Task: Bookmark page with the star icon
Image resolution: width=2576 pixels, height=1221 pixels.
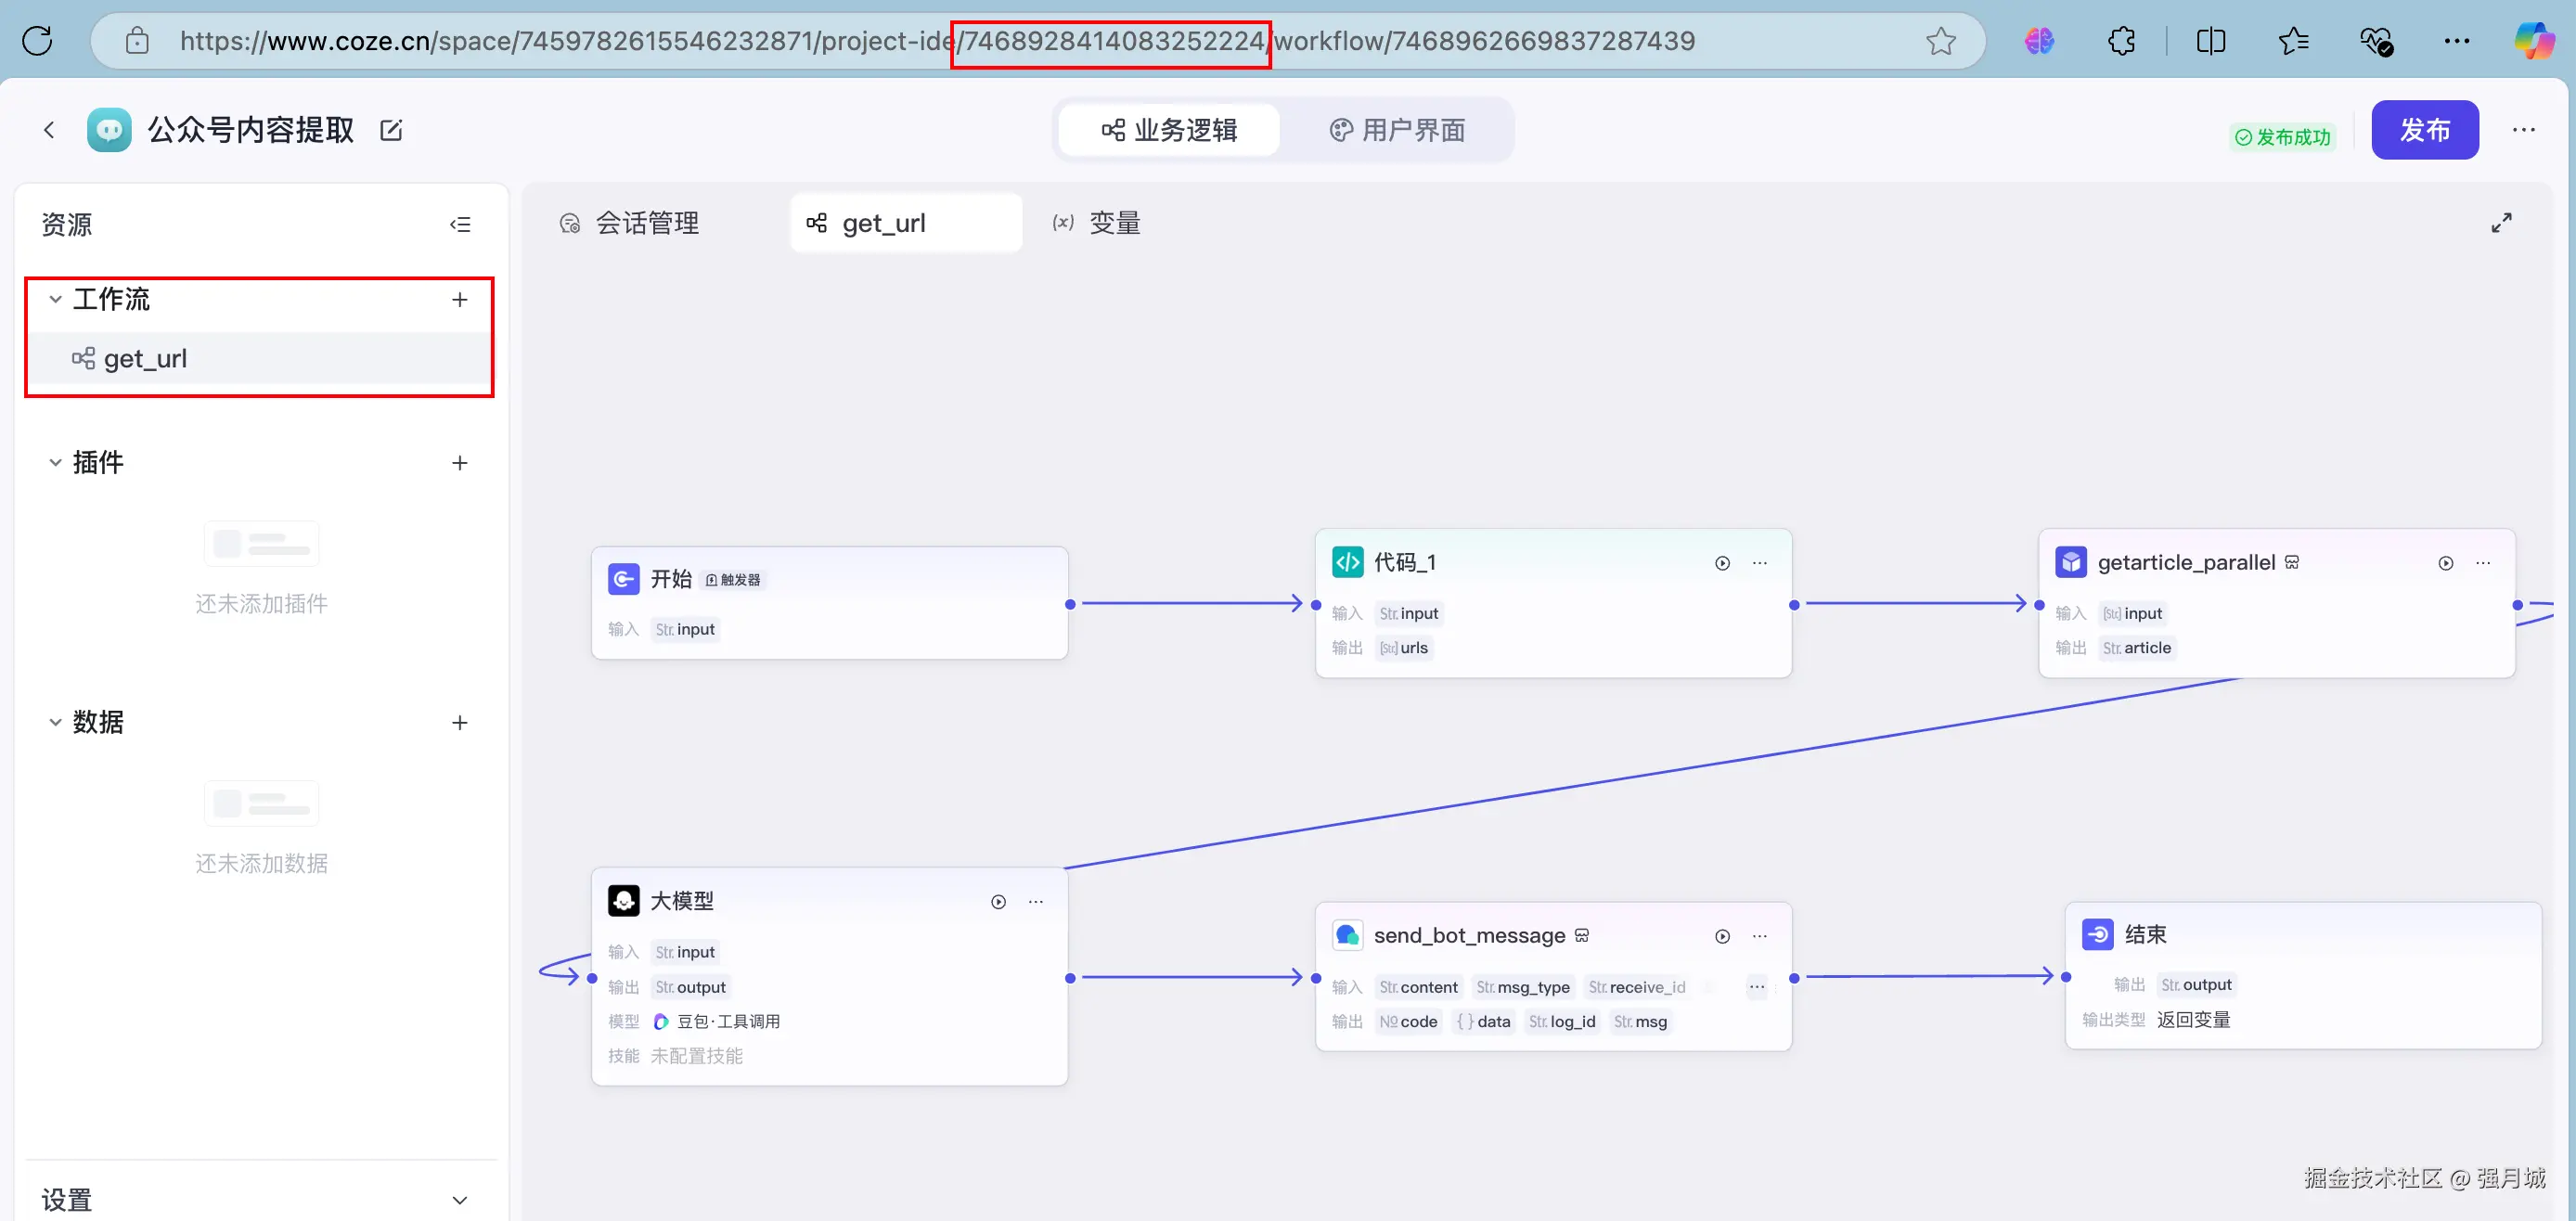Action: 1940,41
